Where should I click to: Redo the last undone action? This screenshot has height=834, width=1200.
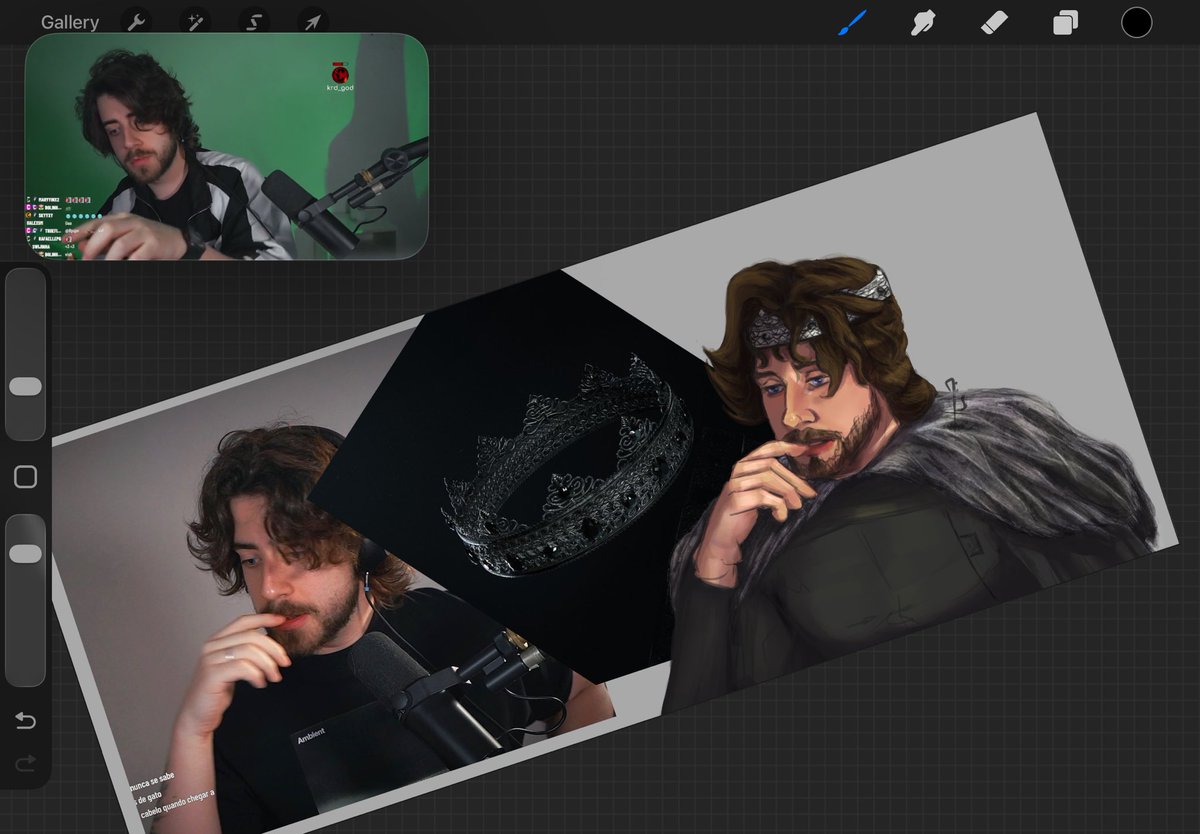click(x=26, y=763)
